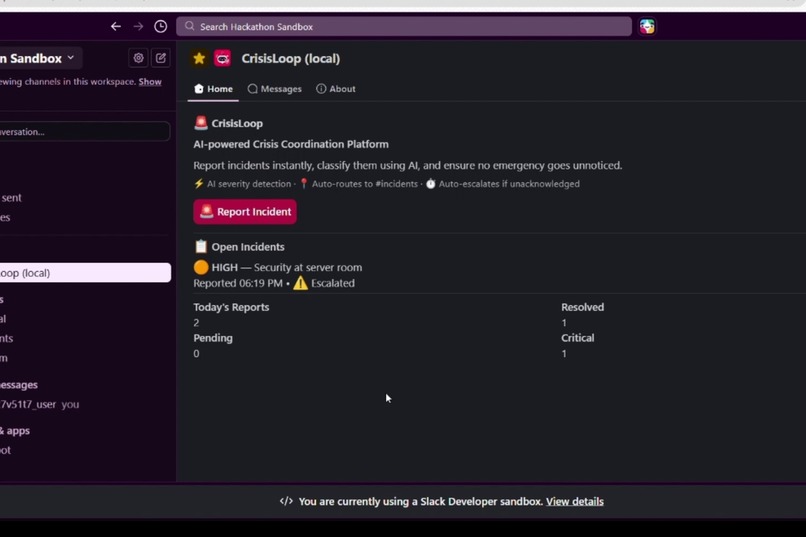Click the Today's Reports label
Image resolution: width=806 pixels, height=537 pixels.
(x=231, y=307)
